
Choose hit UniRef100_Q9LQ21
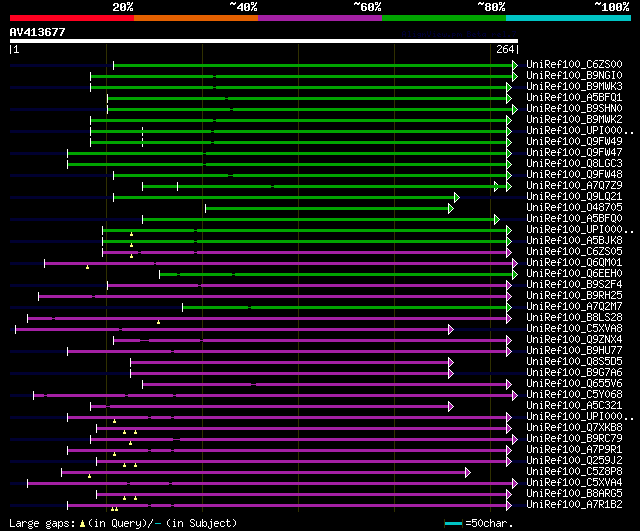click(574, 197)
